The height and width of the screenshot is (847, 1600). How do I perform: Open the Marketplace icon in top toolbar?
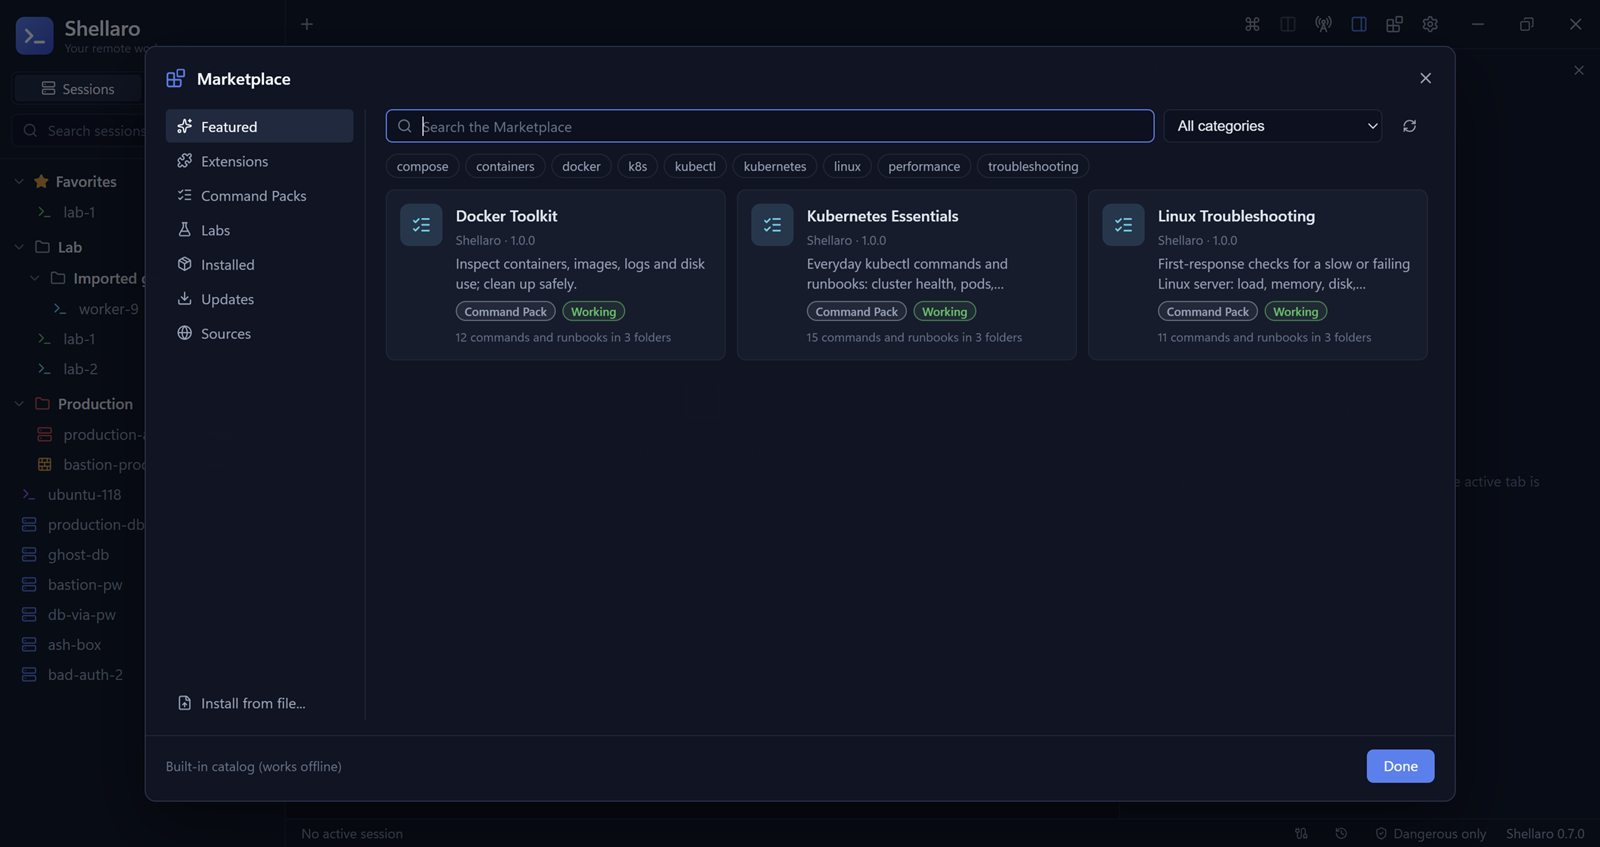click(x=1394, y=24)
